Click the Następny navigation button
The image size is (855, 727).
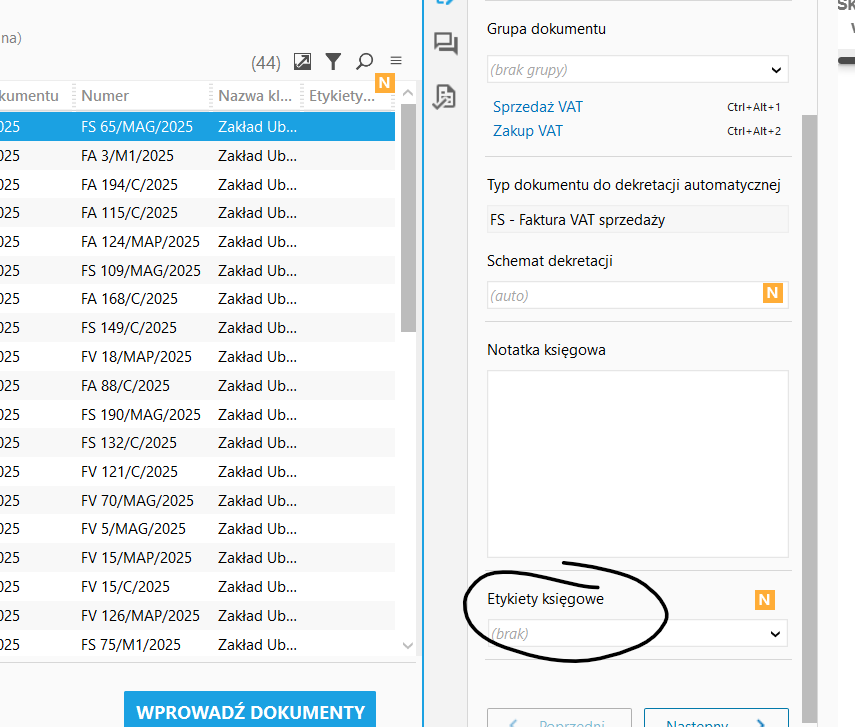click(x=716, y=721)
